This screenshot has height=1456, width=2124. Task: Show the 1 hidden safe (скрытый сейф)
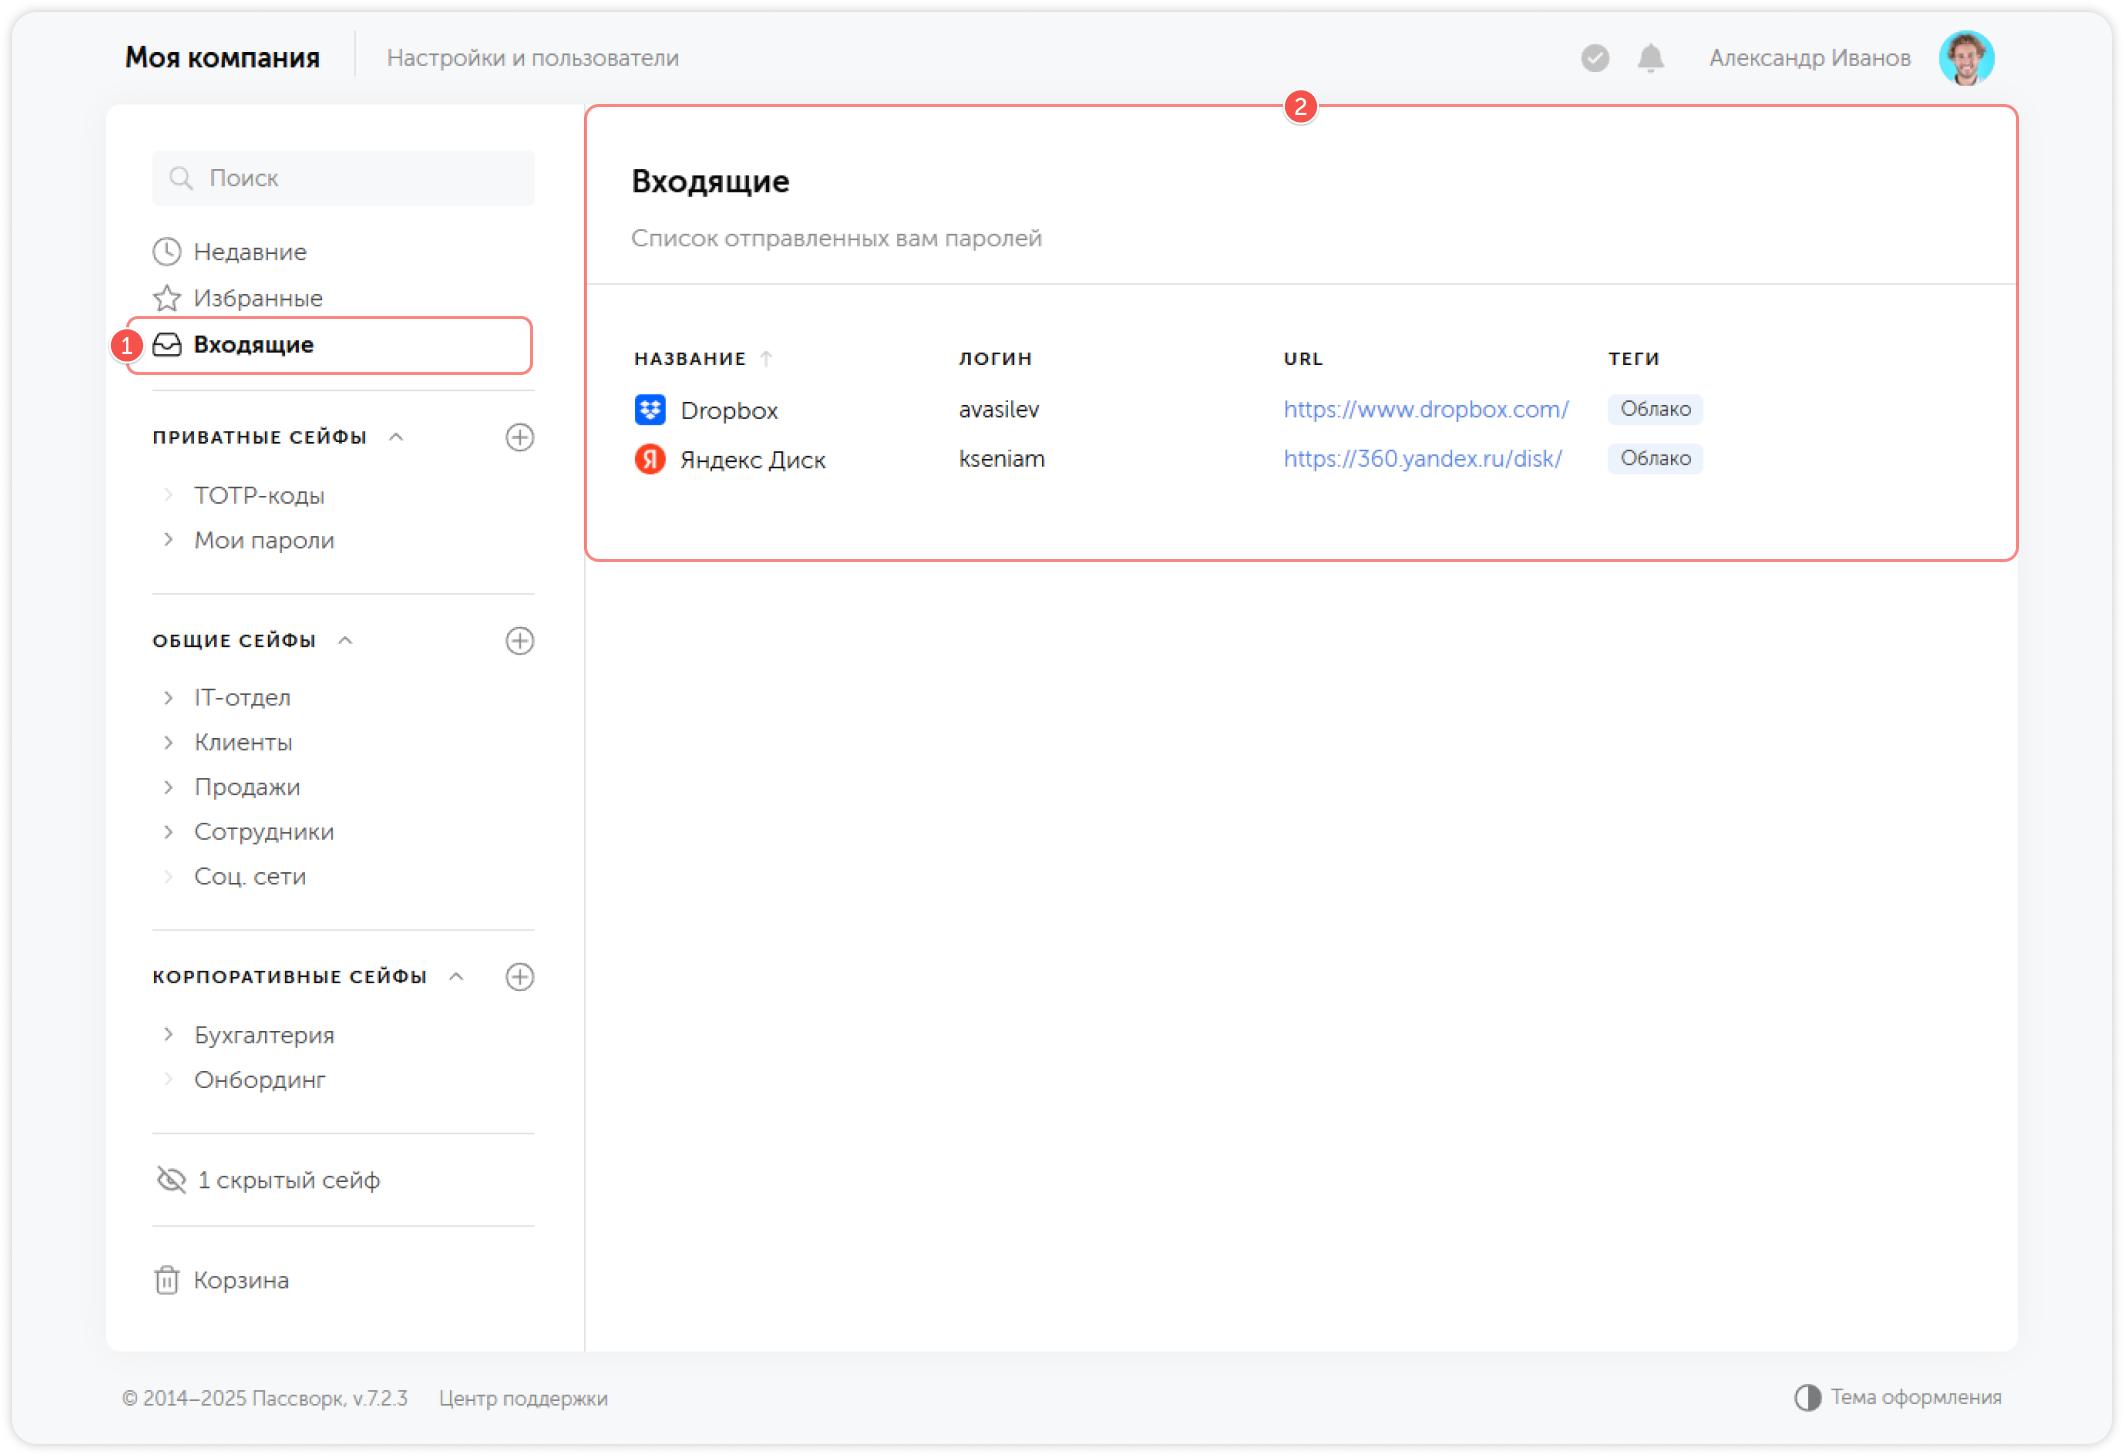point(288,1180)
